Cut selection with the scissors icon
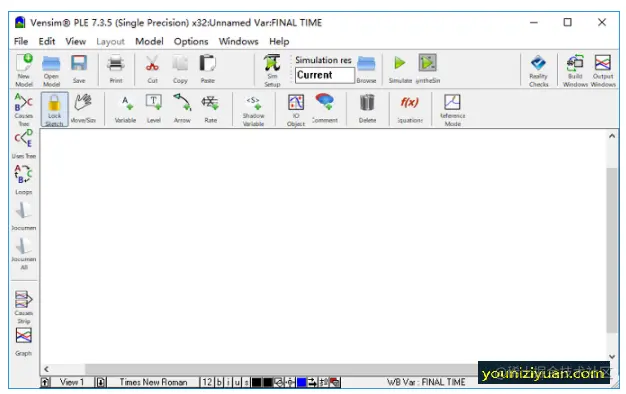626x394 pixels. (x=152, y=69)
